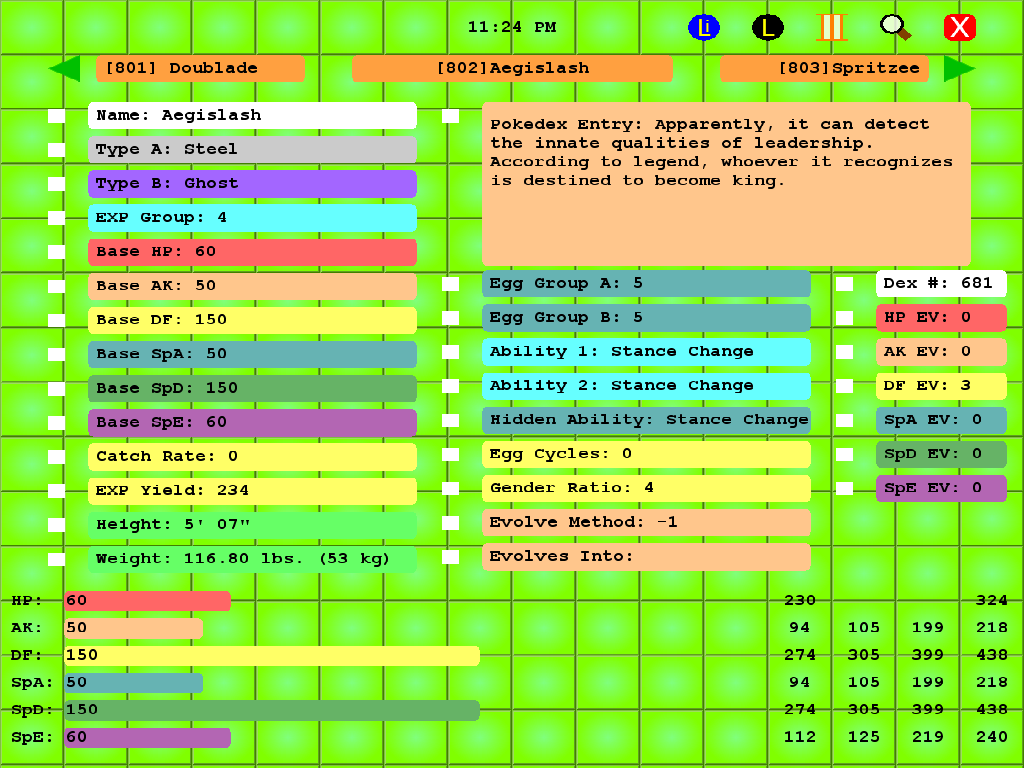
Task: Open the [803]Spritzee entry
Action: [x=824, y=69]
